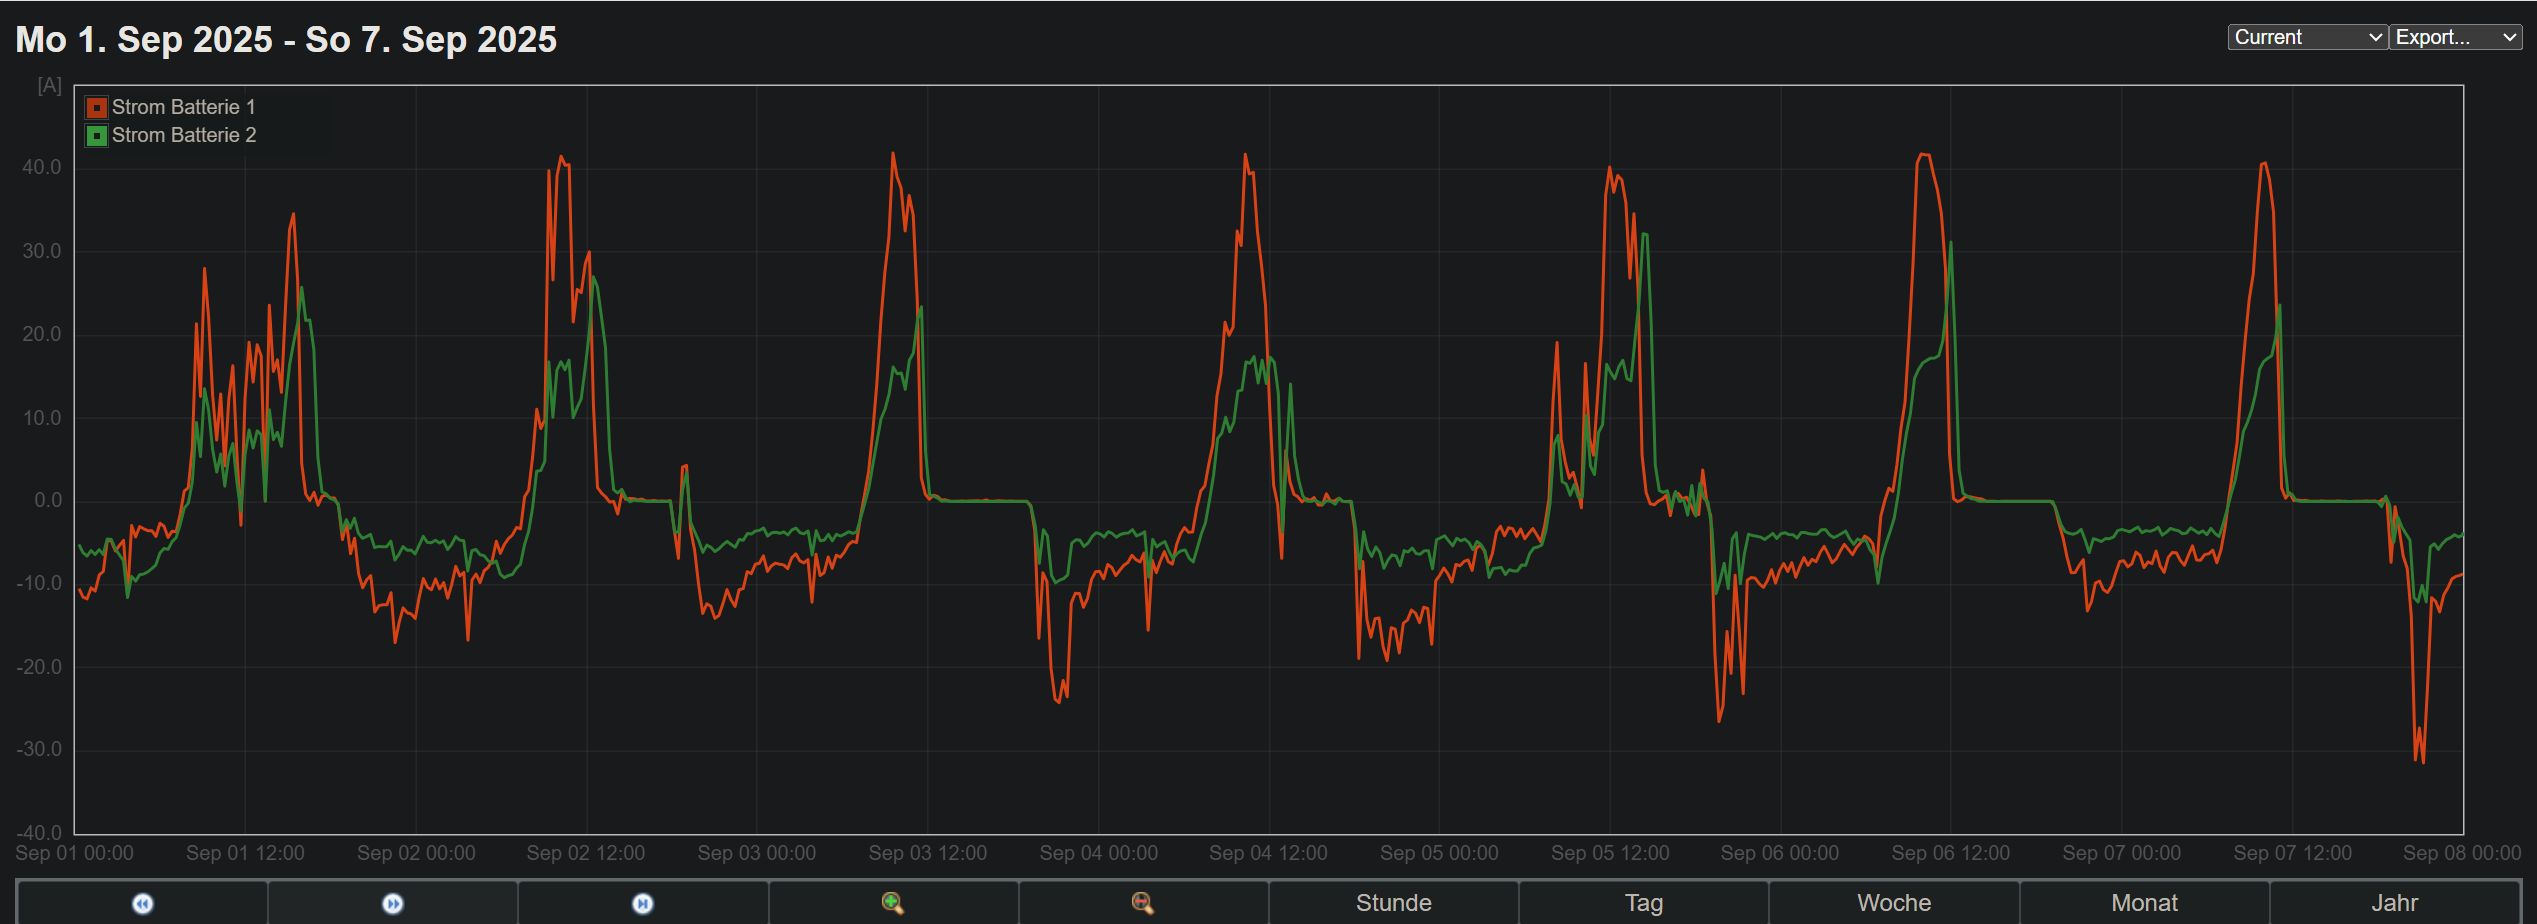2537x924 pixels.
Task: Switch the chart range to Woche
Action: (x=1894, y=904)
